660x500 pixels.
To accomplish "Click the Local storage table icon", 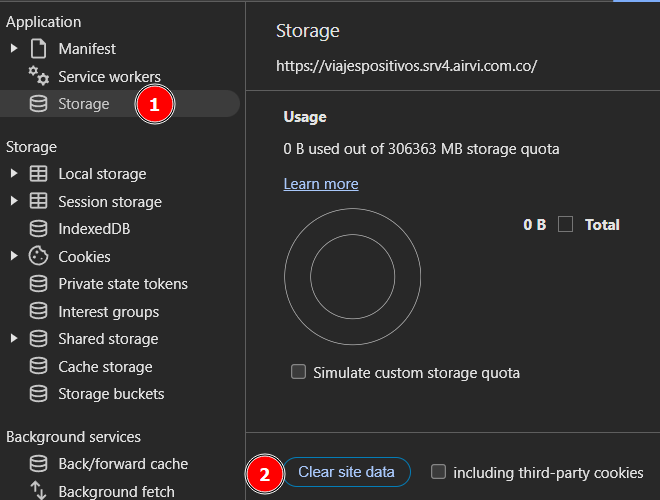I will pos(39,174).
